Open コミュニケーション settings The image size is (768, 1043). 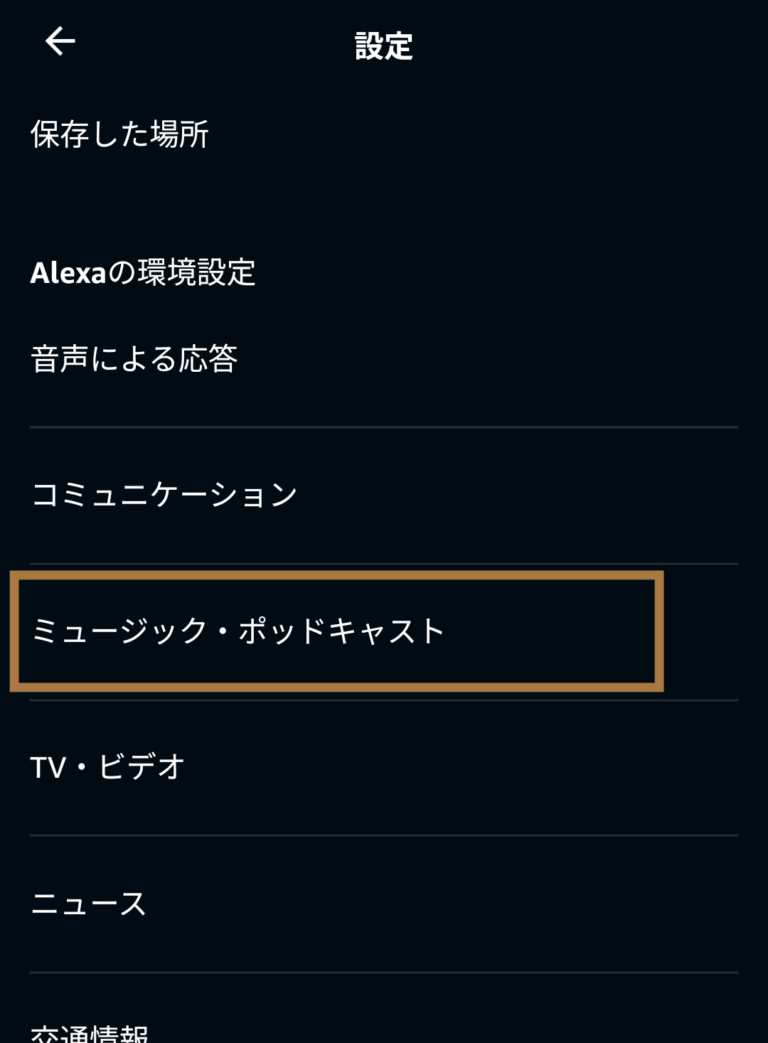pyautogui.click(x=165, y=495)
